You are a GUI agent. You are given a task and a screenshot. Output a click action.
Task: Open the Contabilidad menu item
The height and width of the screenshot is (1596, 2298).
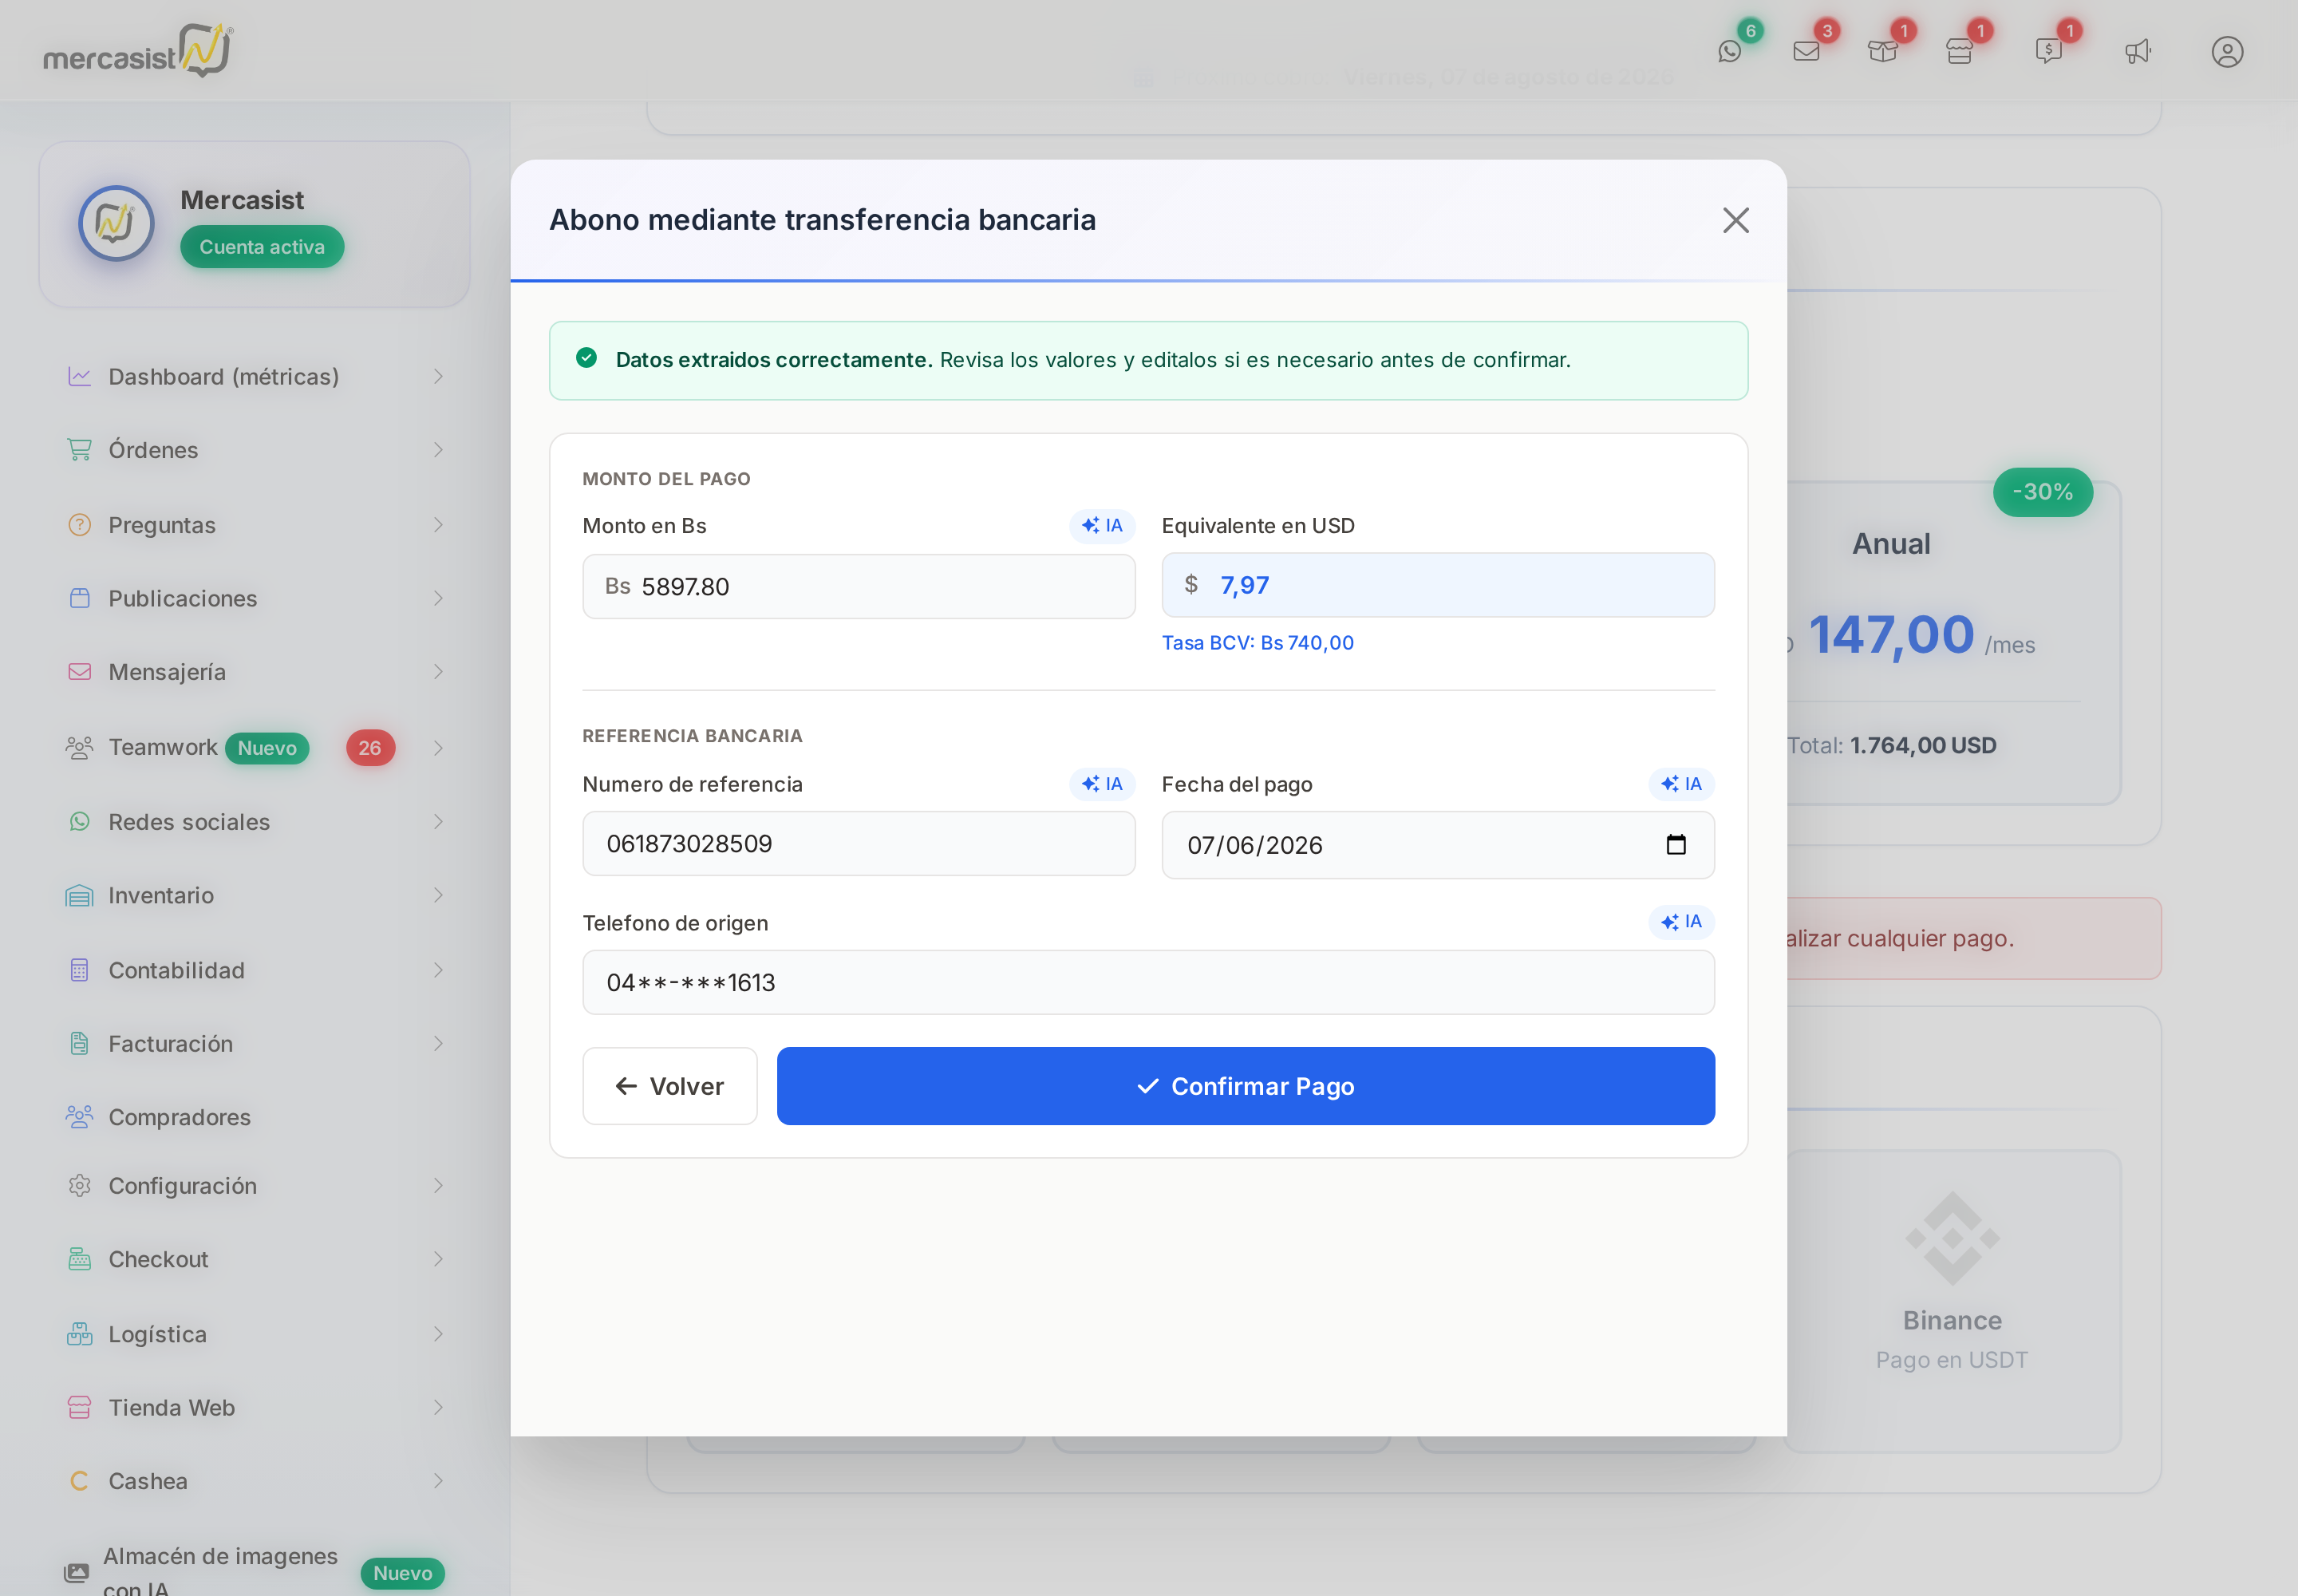(254, 970)
